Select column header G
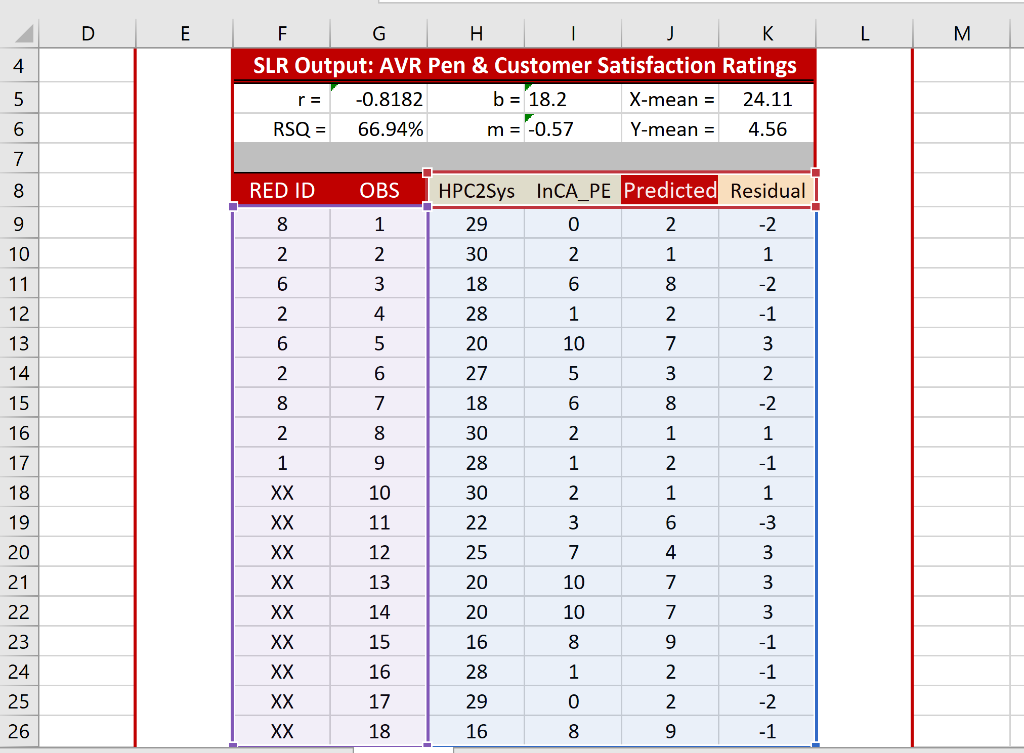Screen dimensions: 1024x753 tap(378, 33)
